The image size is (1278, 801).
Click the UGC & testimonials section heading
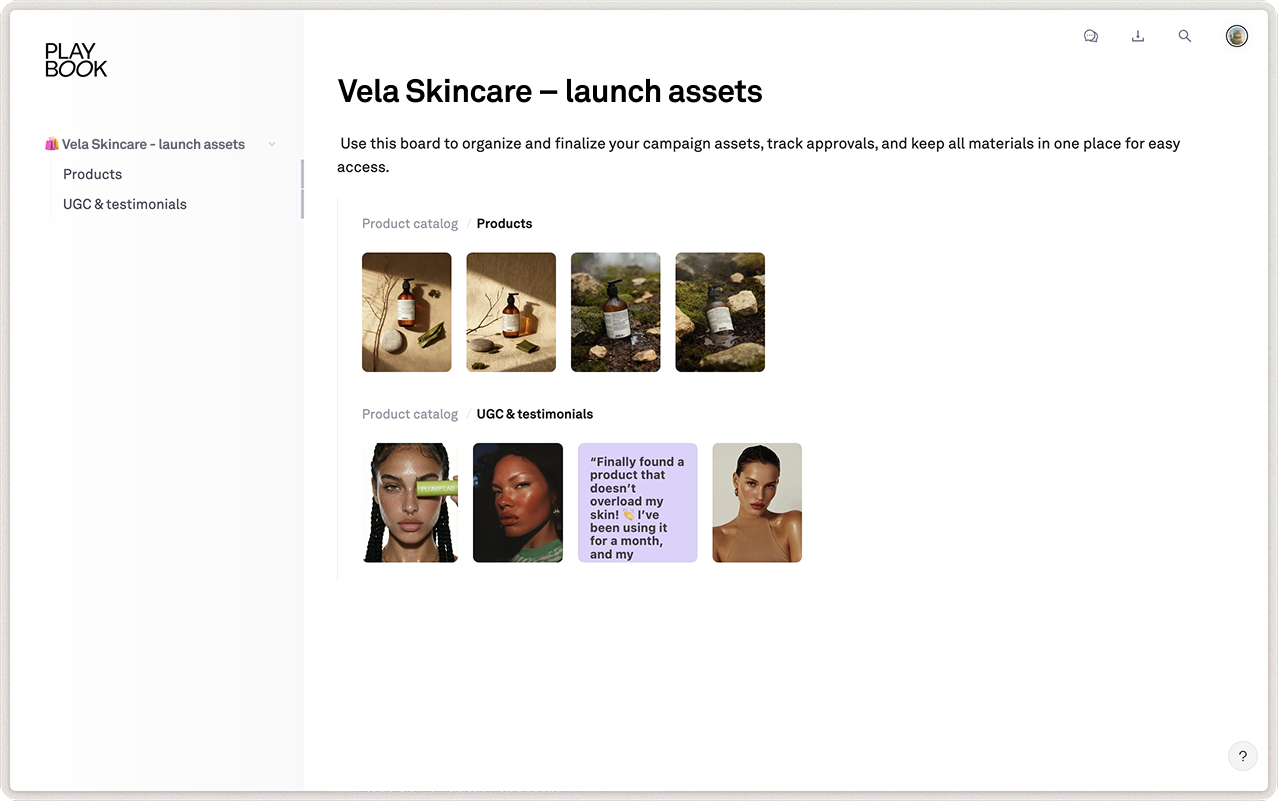coord(534,413)
